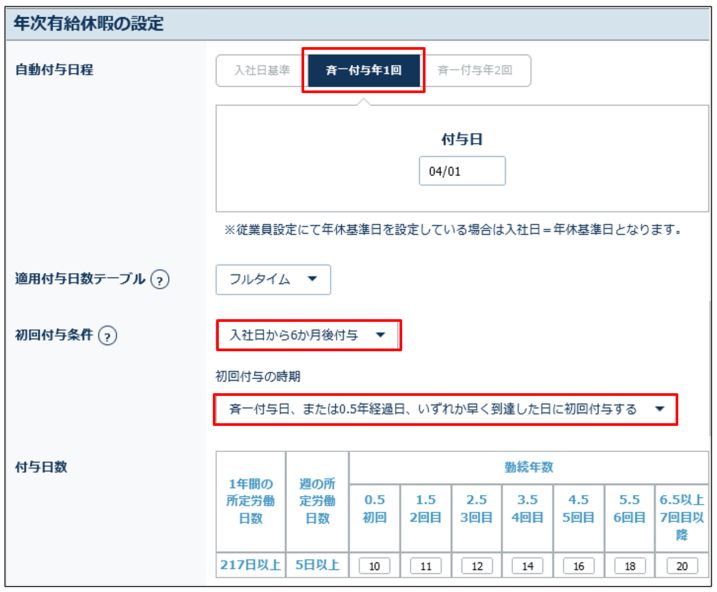Click the 付与日数 label

point(41,467)
